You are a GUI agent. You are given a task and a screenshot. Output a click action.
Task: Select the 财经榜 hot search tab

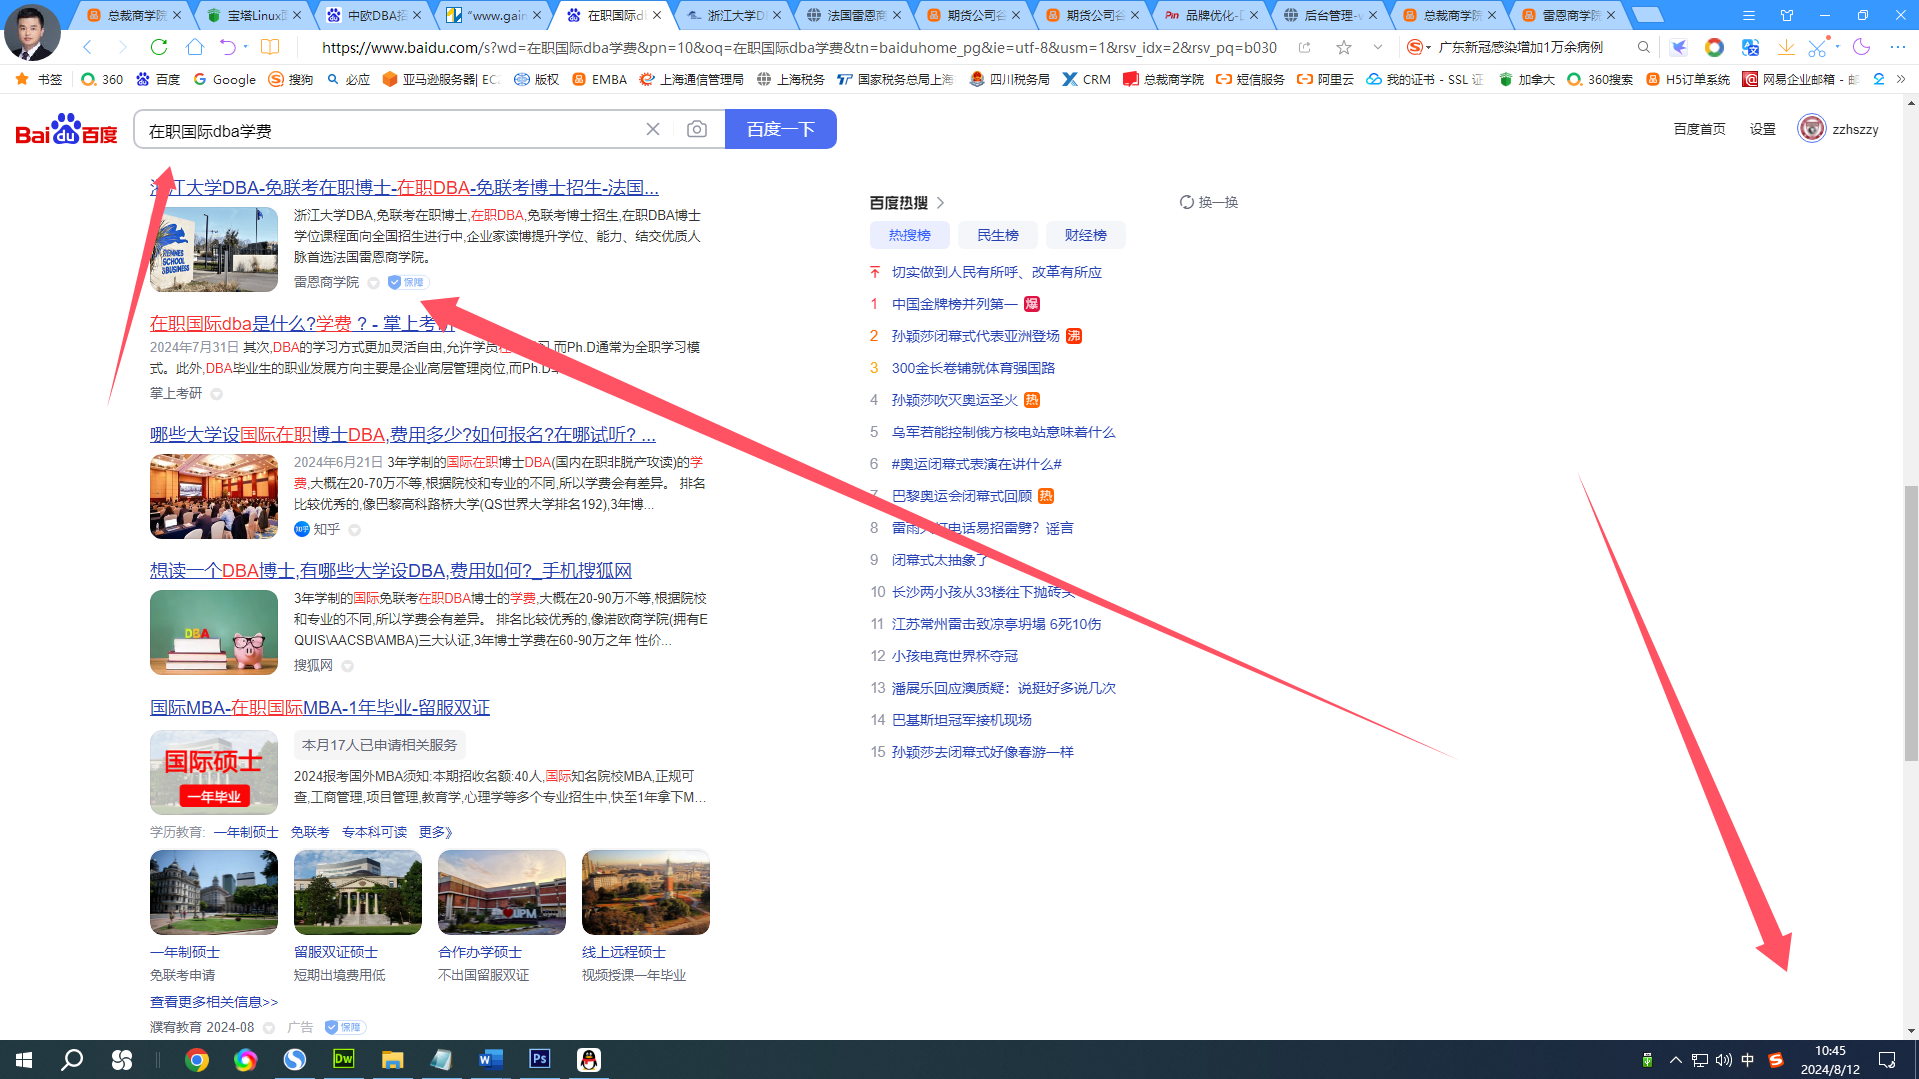pos(1086,235)
